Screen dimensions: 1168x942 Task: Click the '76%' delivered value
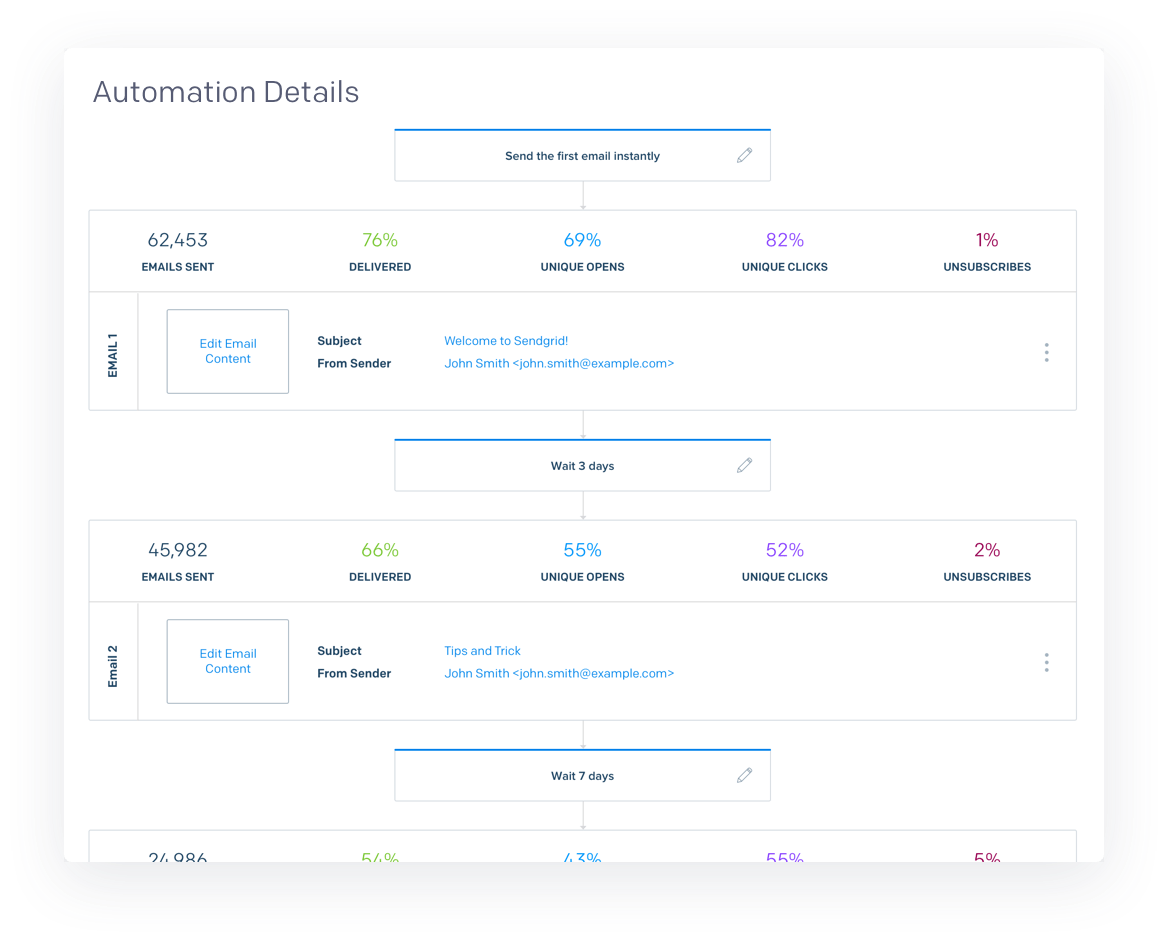[380, 240]
